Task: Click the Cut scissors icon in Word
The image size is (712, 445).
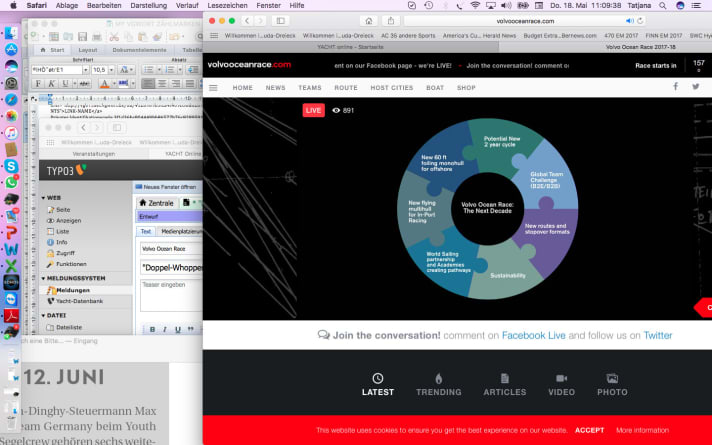Action: pos(114,37)
